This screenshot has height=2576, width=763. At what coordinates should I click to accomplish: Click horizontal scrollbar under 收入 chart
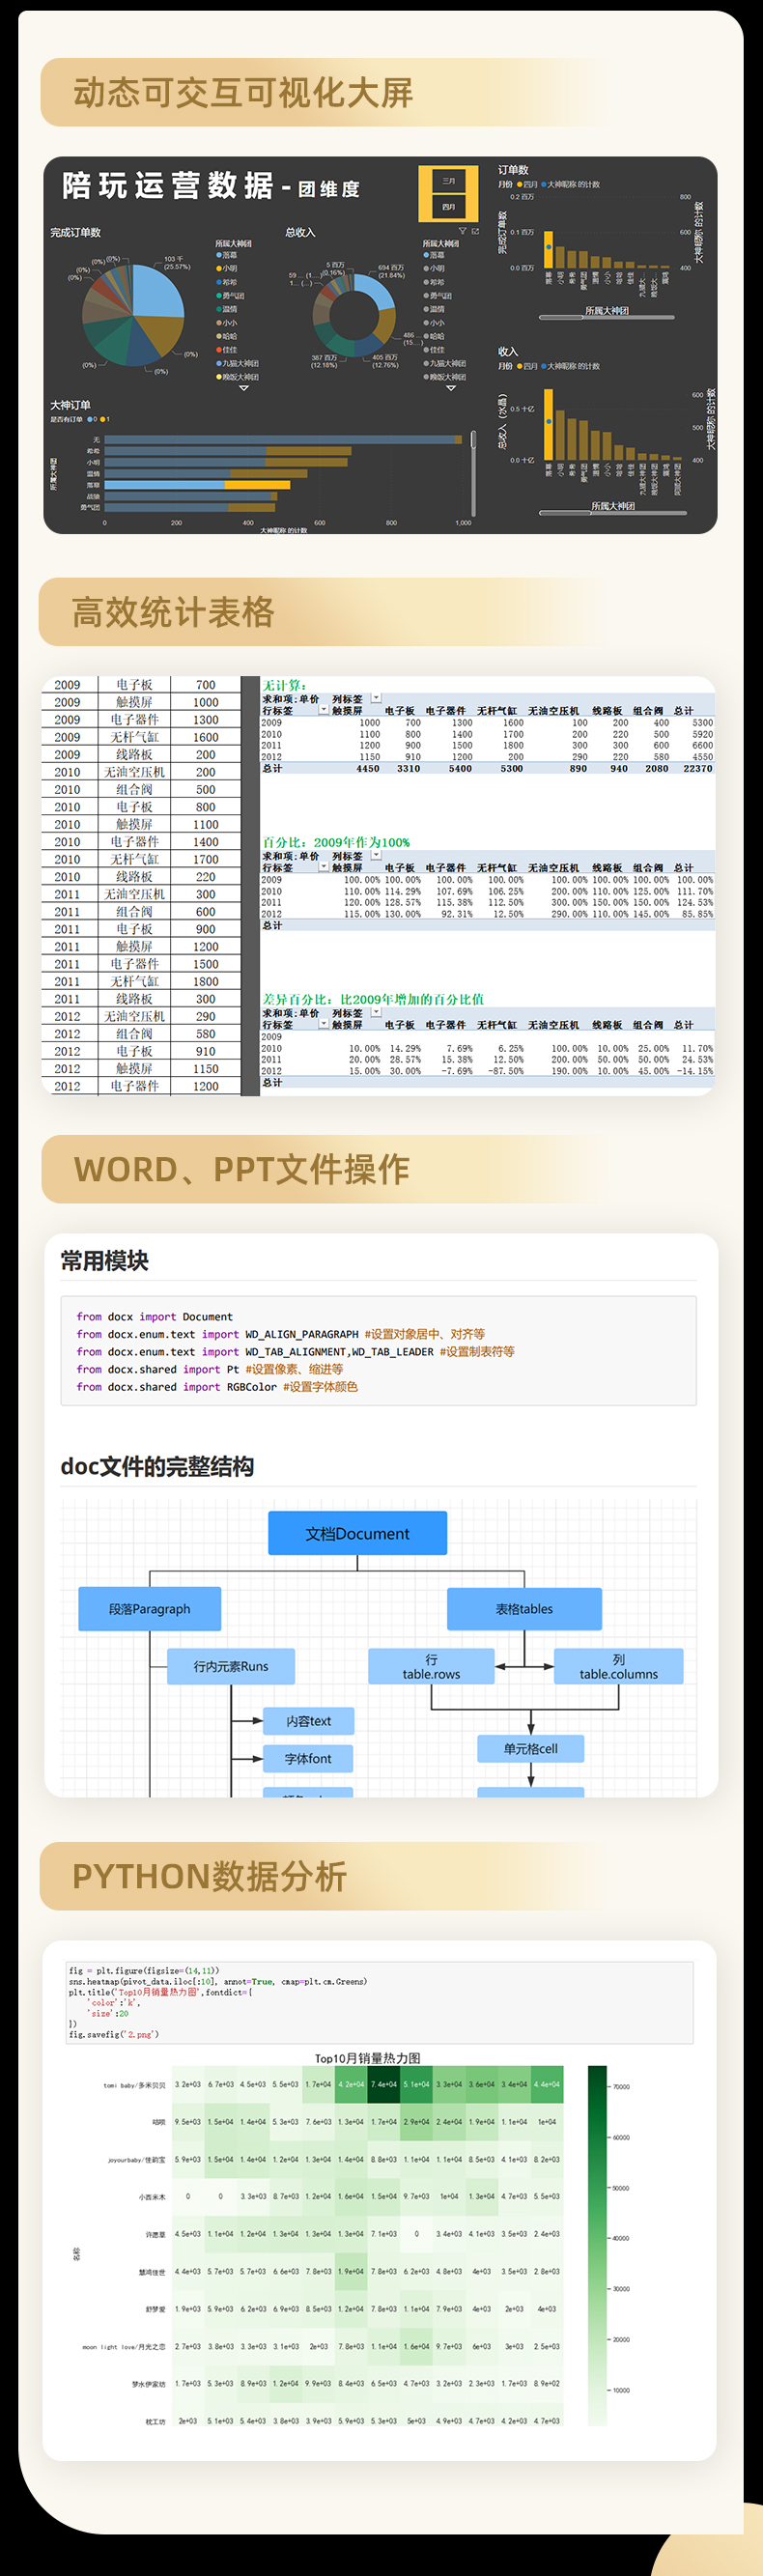tap(612, 513)
